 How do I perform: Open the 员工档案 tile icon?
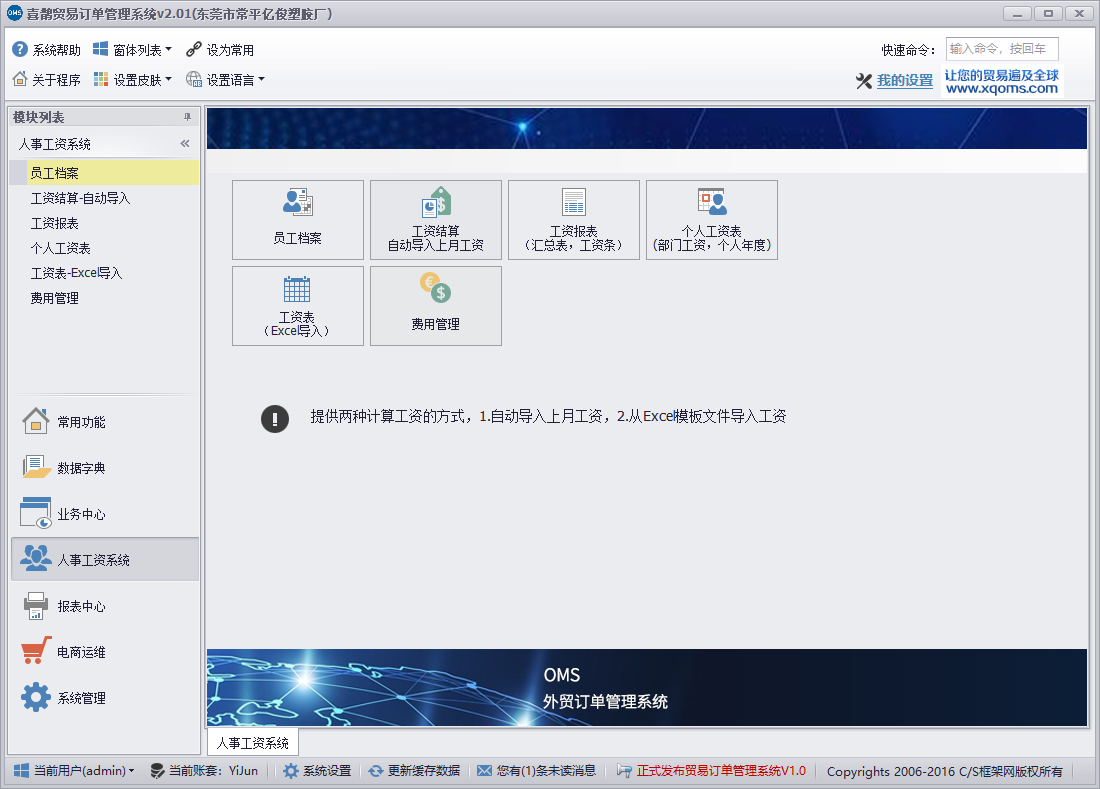(297, 220)
